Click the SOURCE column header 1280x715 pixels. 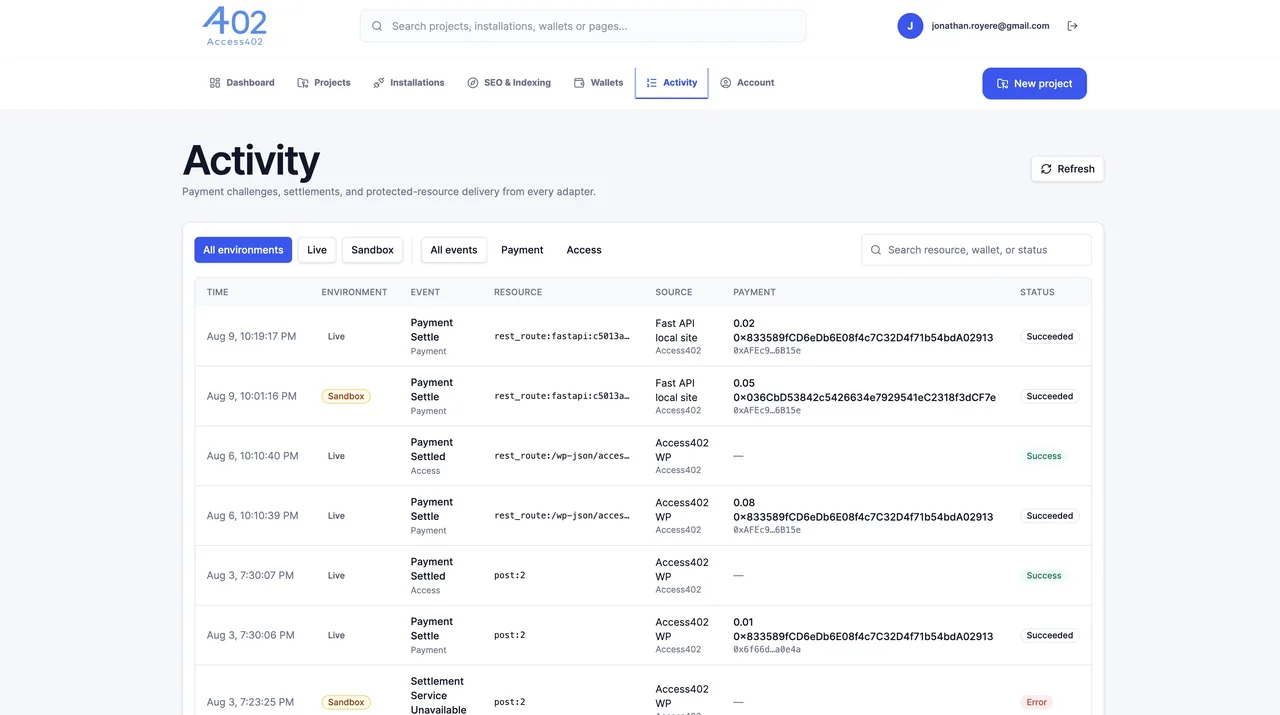[x=673, y=292]
